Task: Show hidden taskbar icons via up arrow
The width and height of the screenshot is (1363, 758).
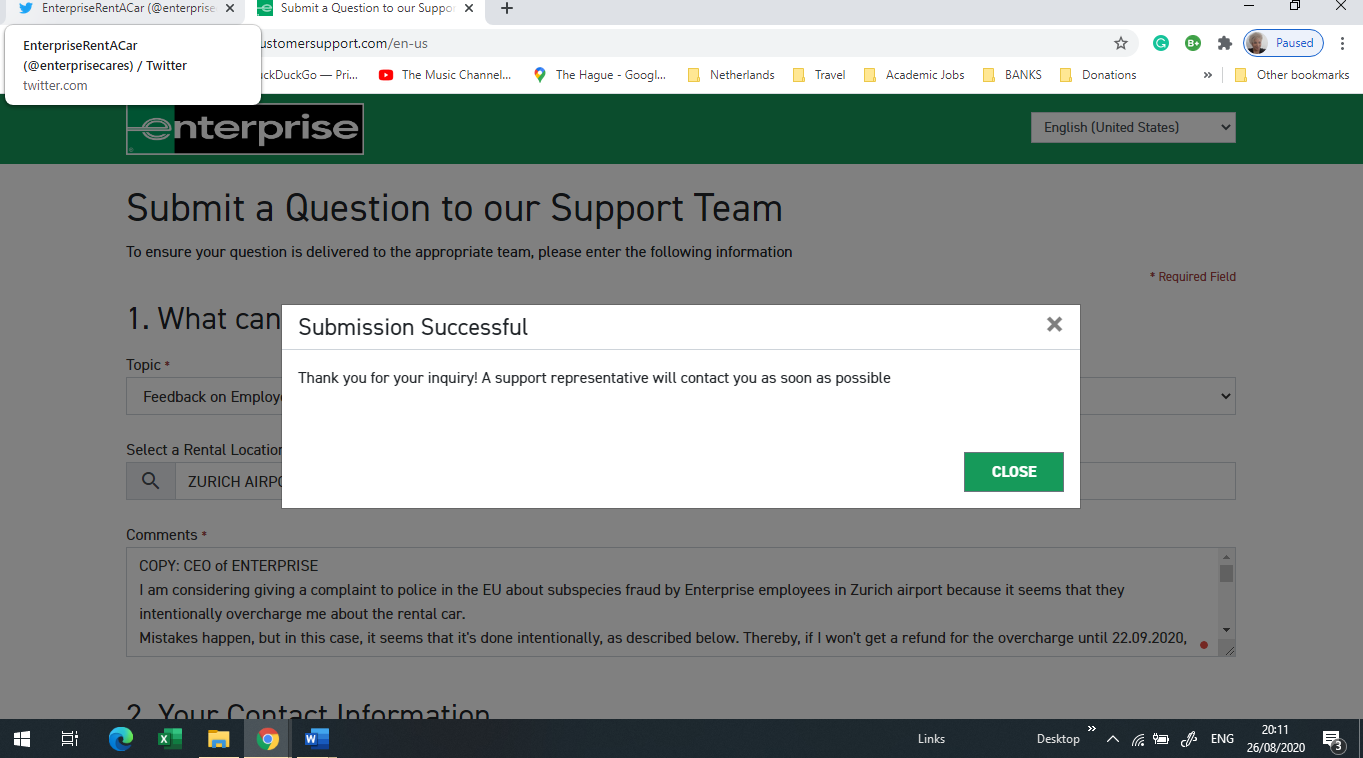Action: (x=1112, y=739)
